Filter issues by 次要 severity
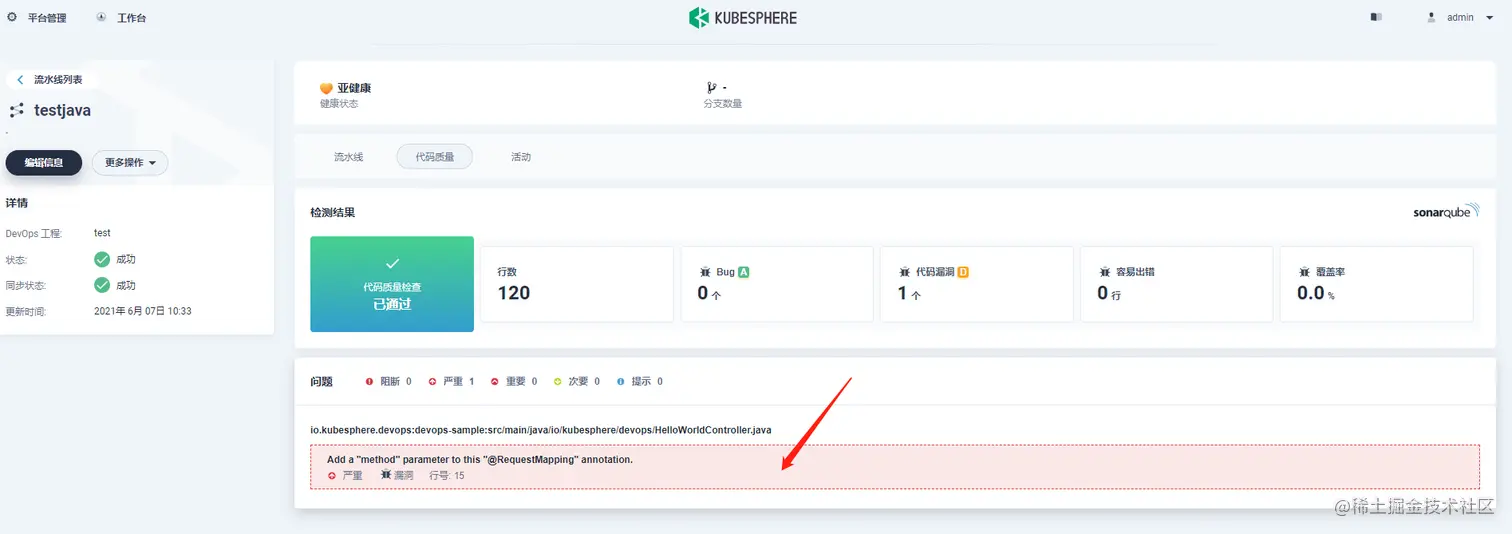This screenshot has width=1512, height=534. 577,382
